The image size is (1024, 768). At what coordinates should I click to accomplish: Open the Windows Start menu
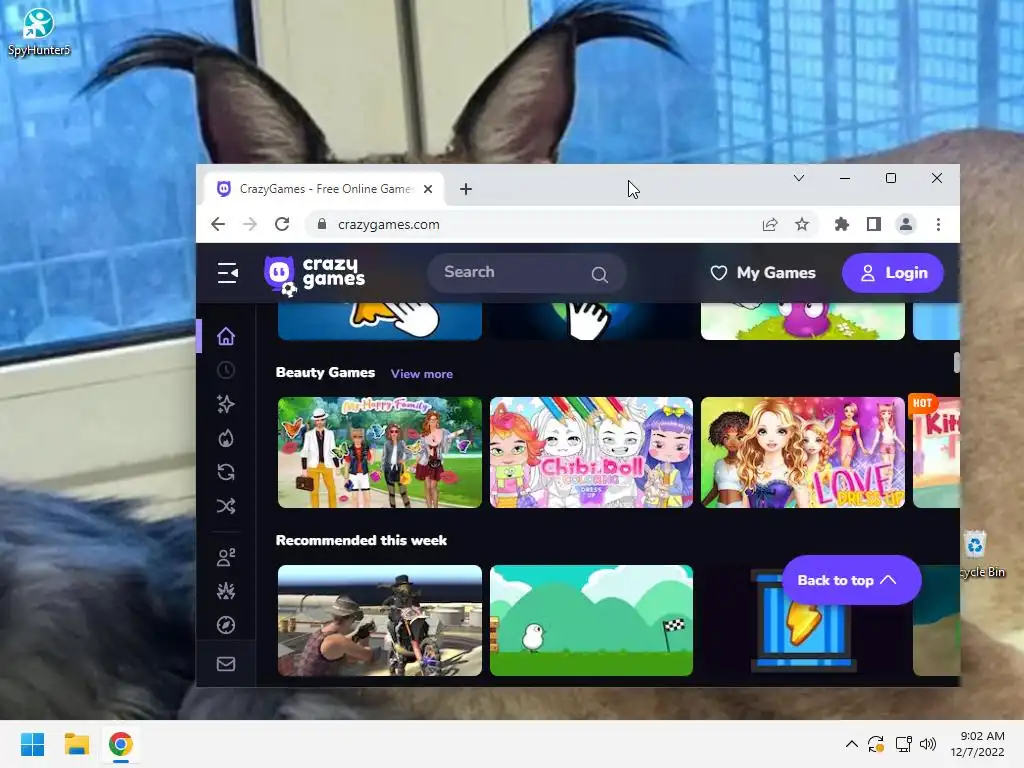pos(33,744)
